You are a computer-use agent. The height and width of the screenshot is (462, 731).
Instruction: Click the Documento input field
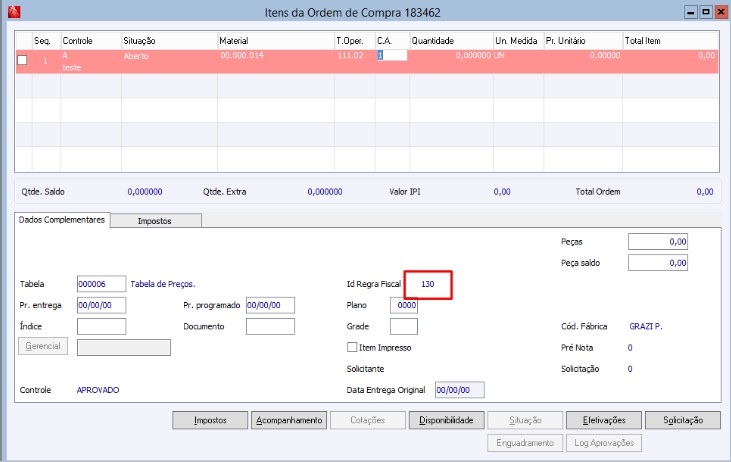click(x=270, y=326)
